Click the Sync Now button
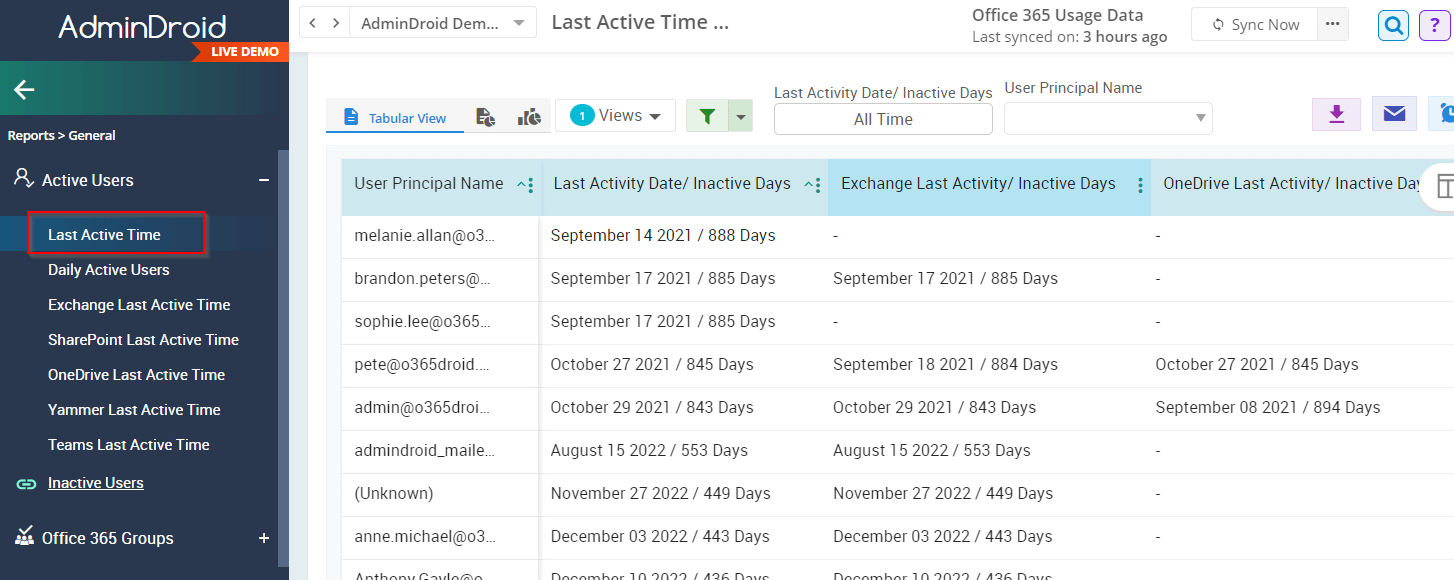Image resolution: width=1454 pixels, height=580 pixels. [1254, 25]
